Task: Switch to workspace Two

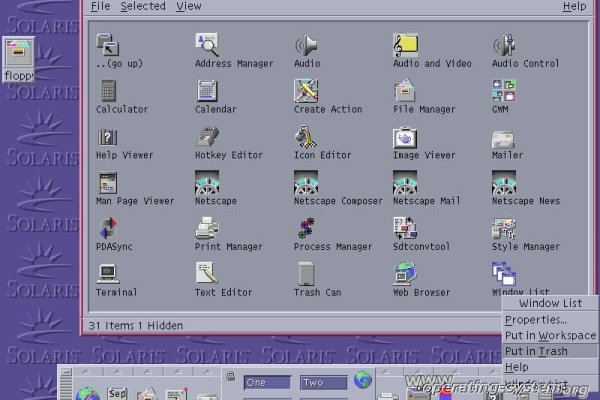Action: [x=323, y=383]
